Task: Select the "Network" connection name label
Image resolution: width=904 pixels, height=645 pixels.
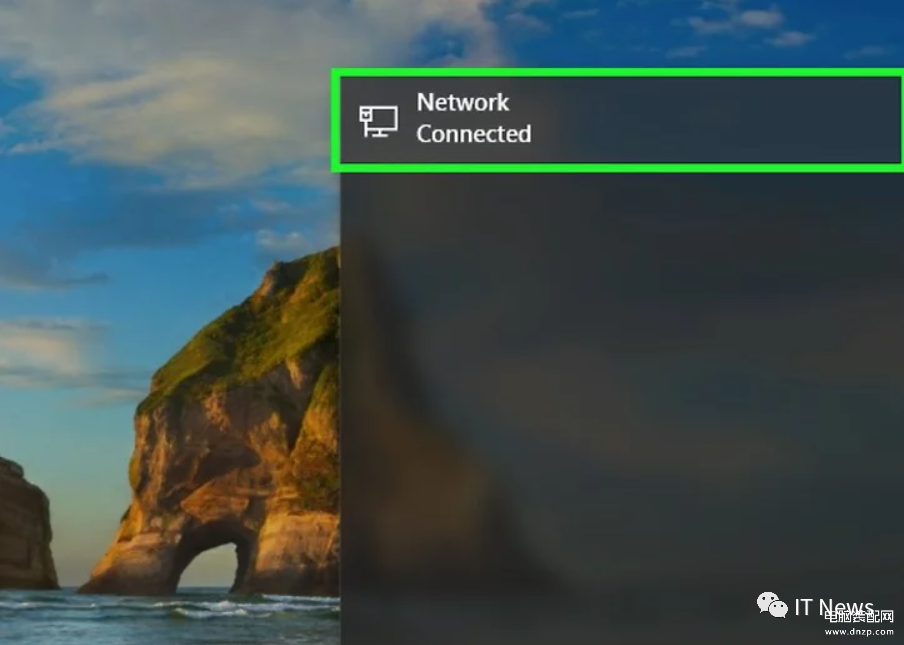Action: (x=462, y=103)
